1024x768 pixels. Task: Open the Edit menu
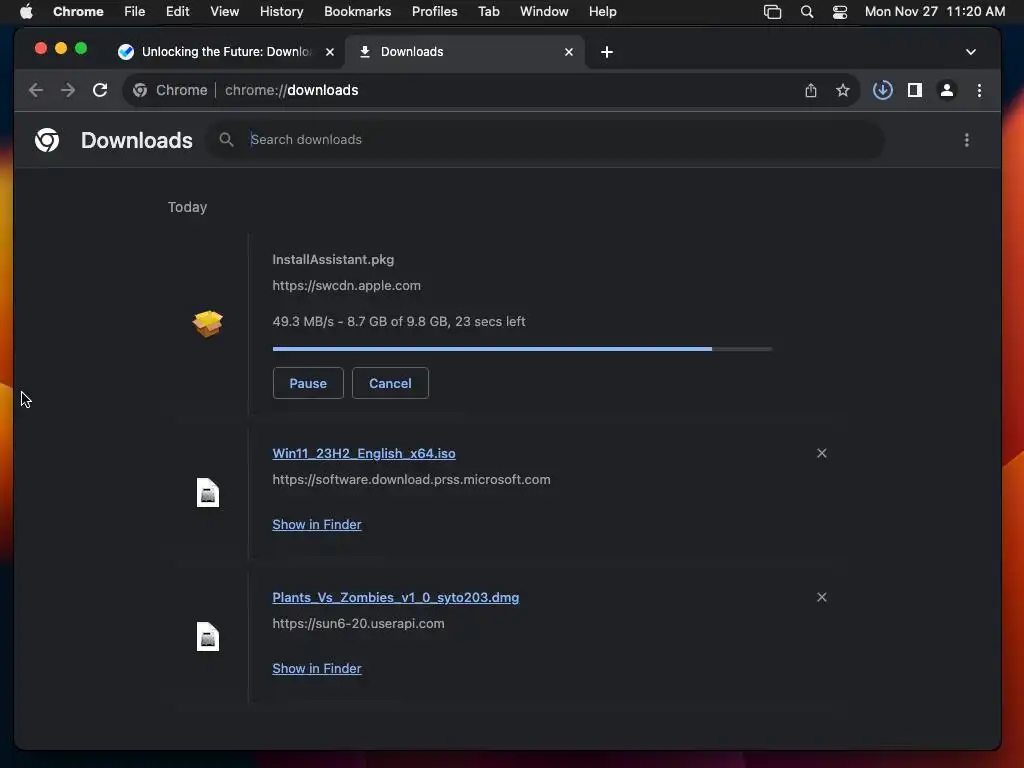pyautogui.click(x=177, y=12)
